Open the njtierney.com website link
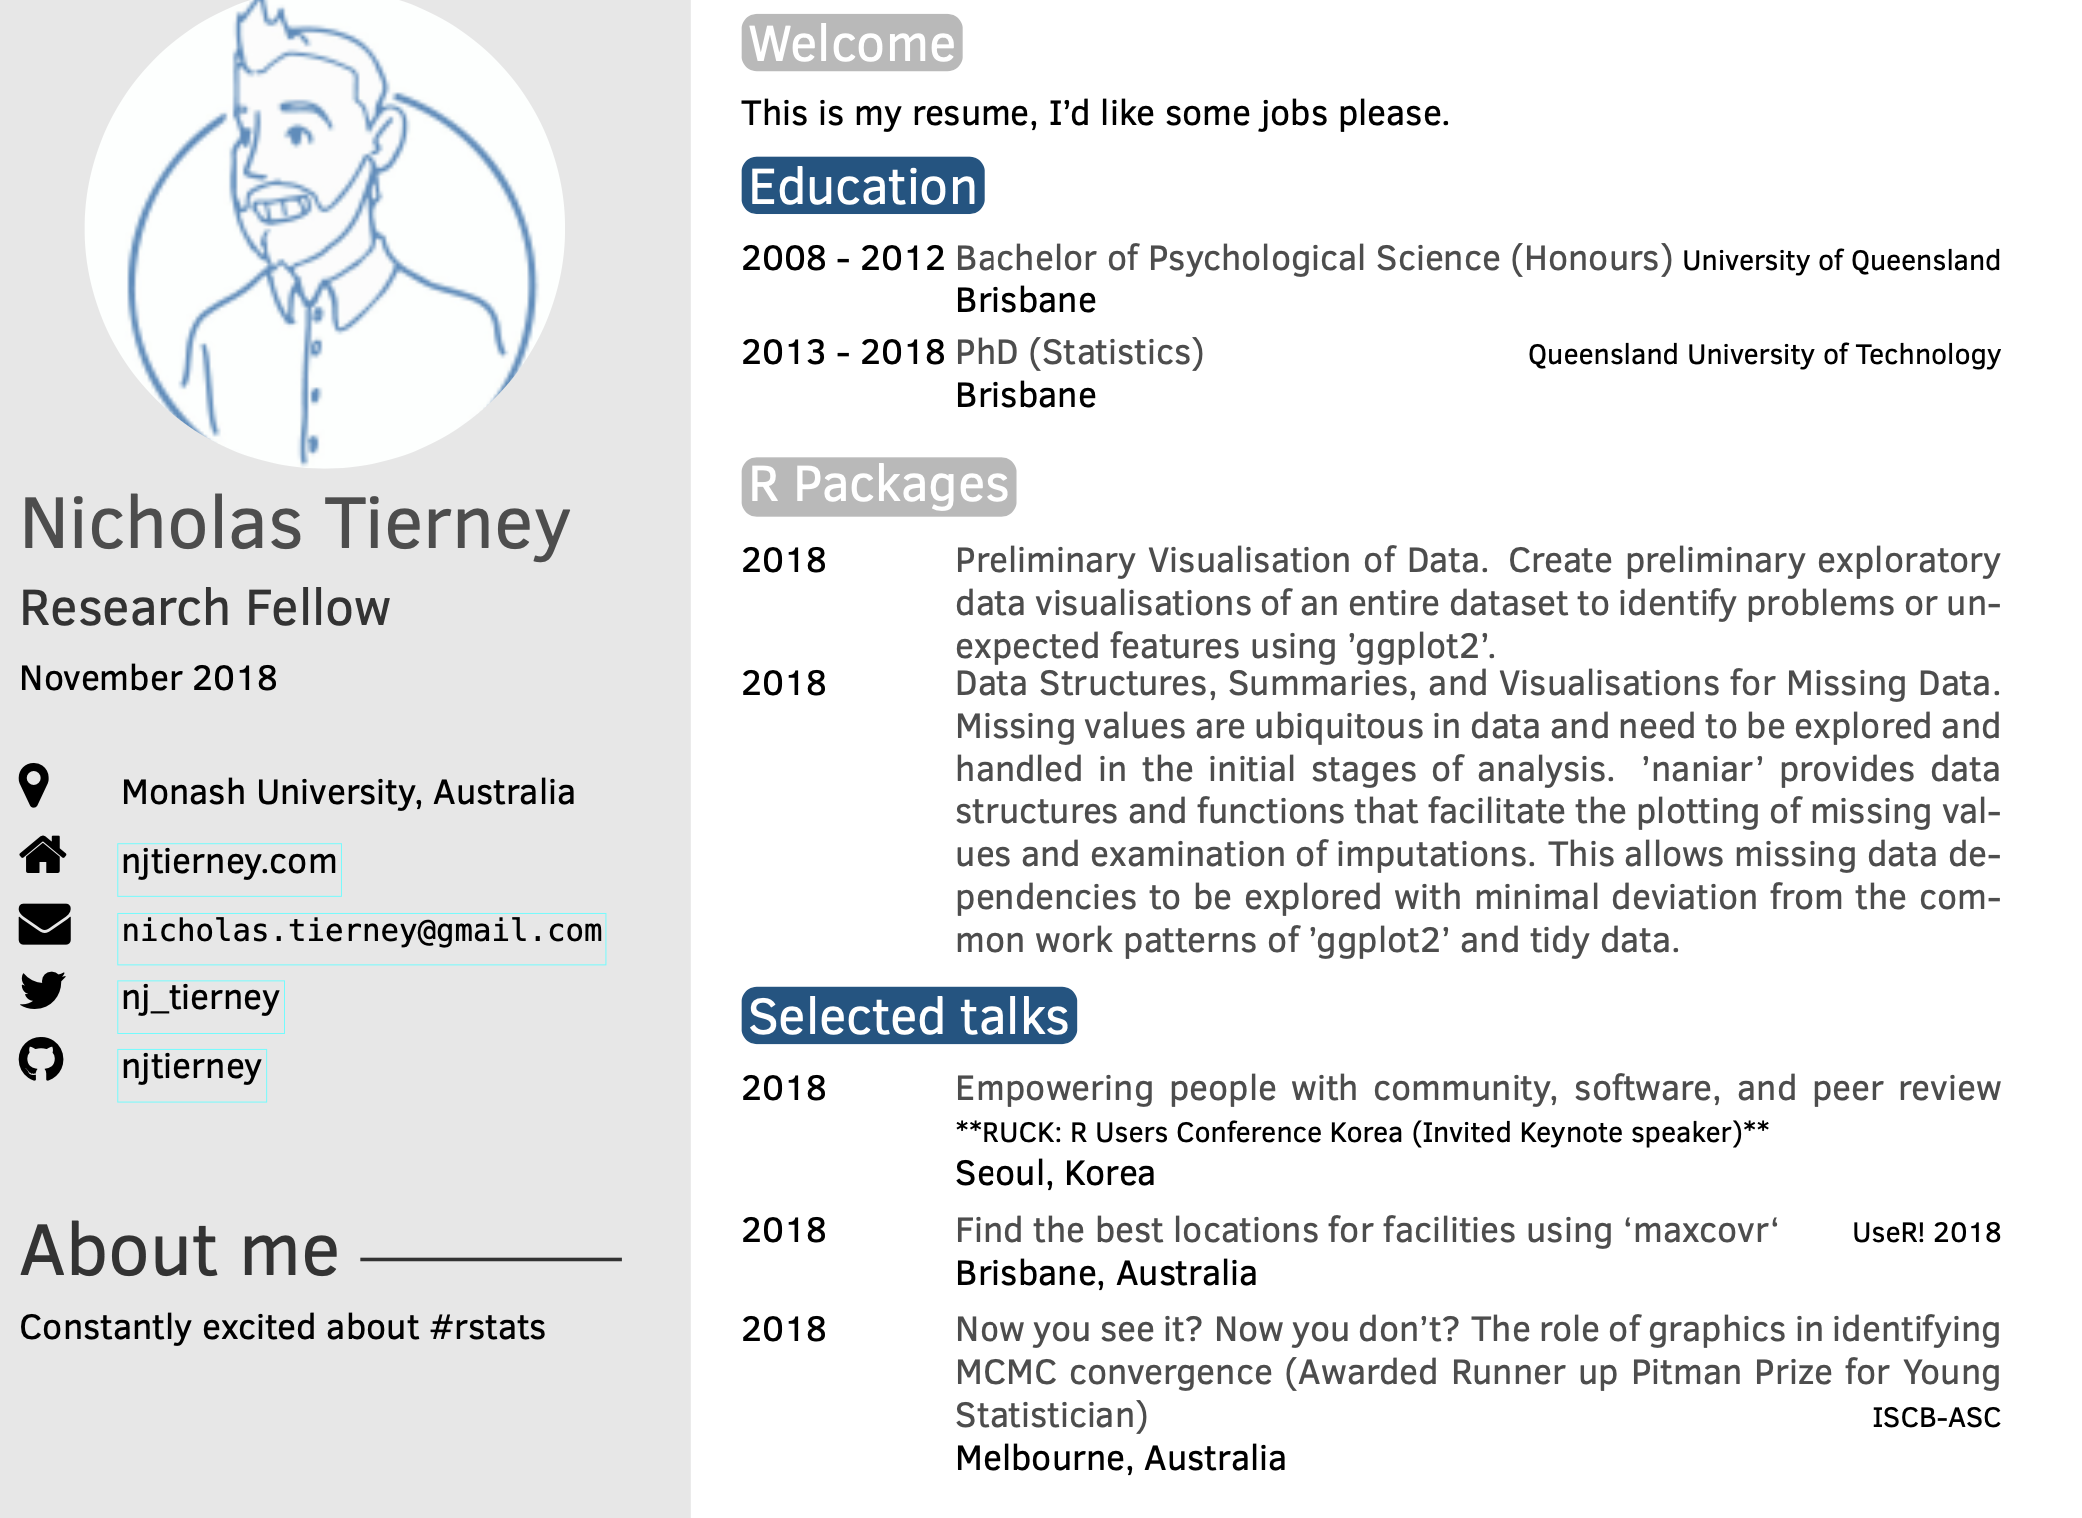Viewport: 2082px width, 1518px height. [229, 862]
